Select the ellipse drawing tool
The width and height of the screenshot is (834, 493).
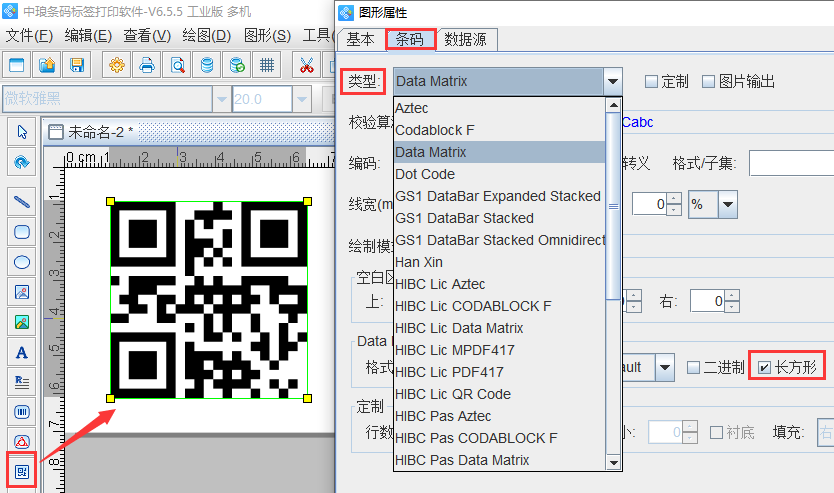click(21, 262)
